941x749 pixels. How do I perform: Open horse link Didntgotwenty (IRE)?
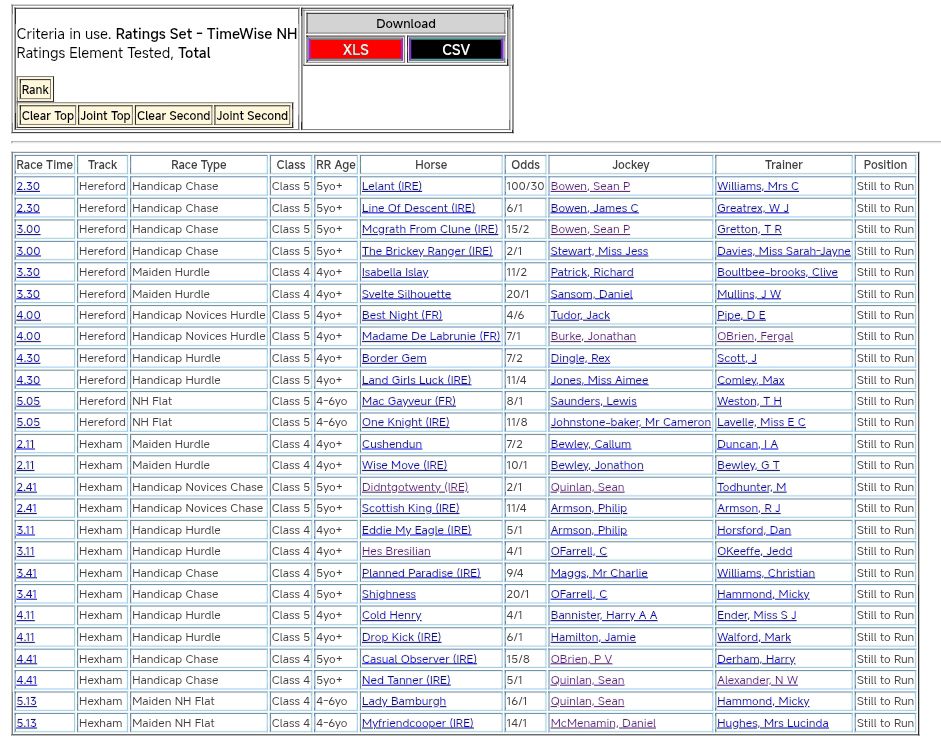[414, 487]
